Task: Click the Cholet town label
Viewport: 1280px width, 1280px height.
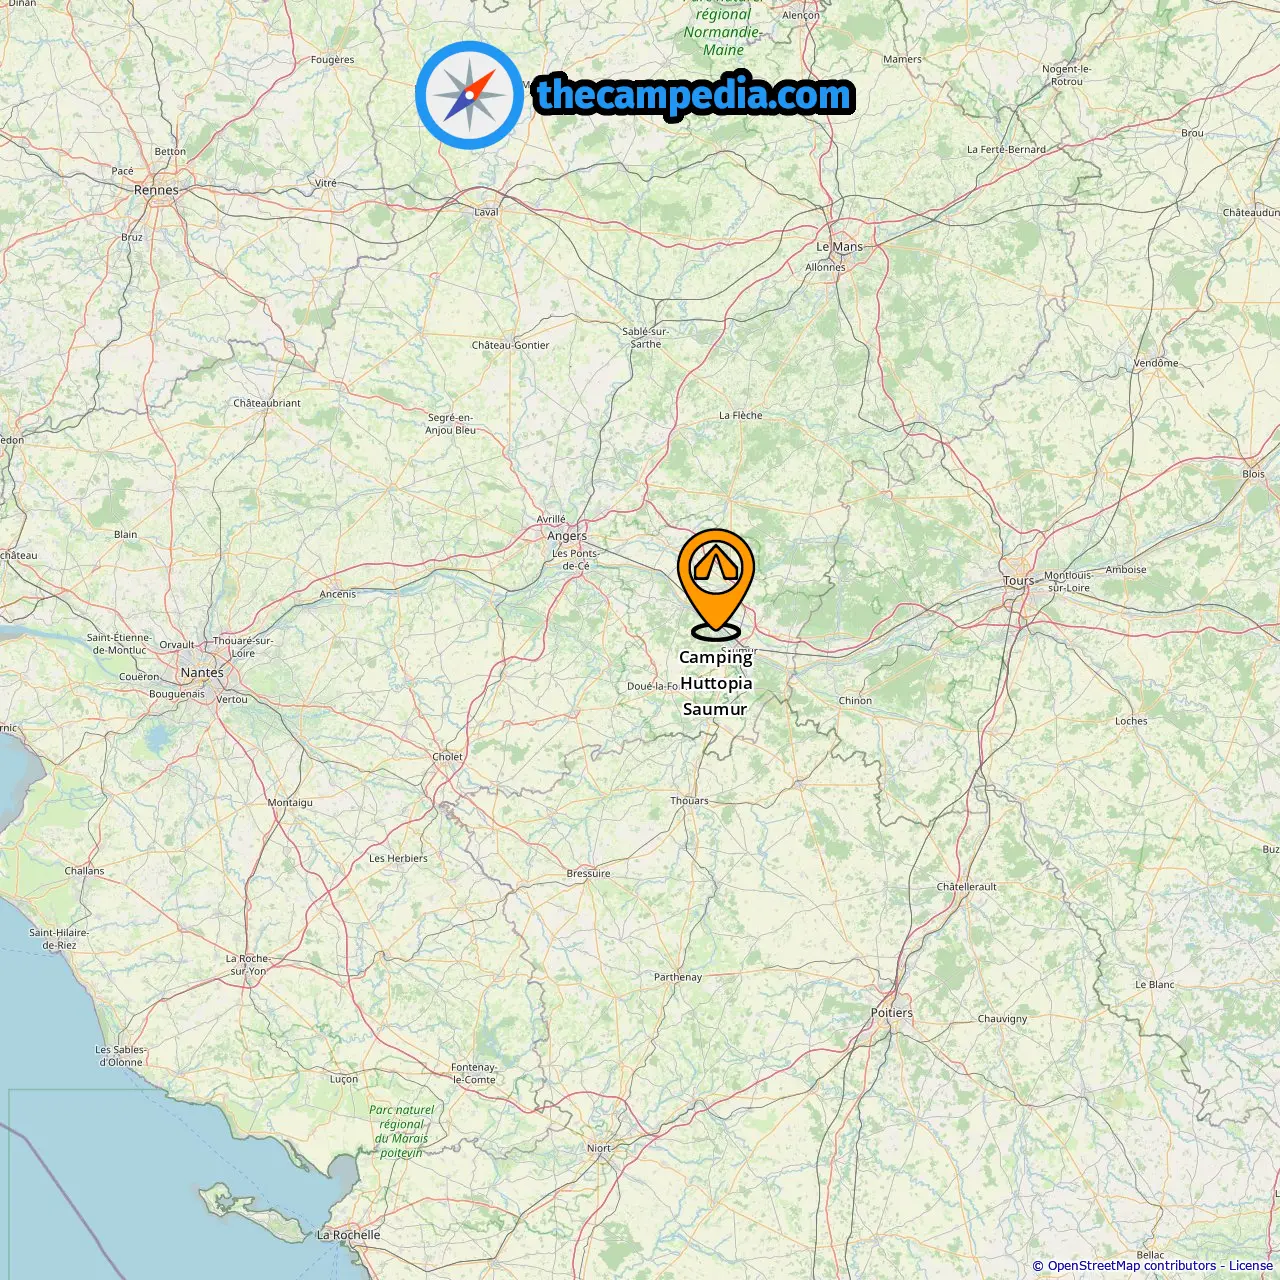Action: [447, 757]
